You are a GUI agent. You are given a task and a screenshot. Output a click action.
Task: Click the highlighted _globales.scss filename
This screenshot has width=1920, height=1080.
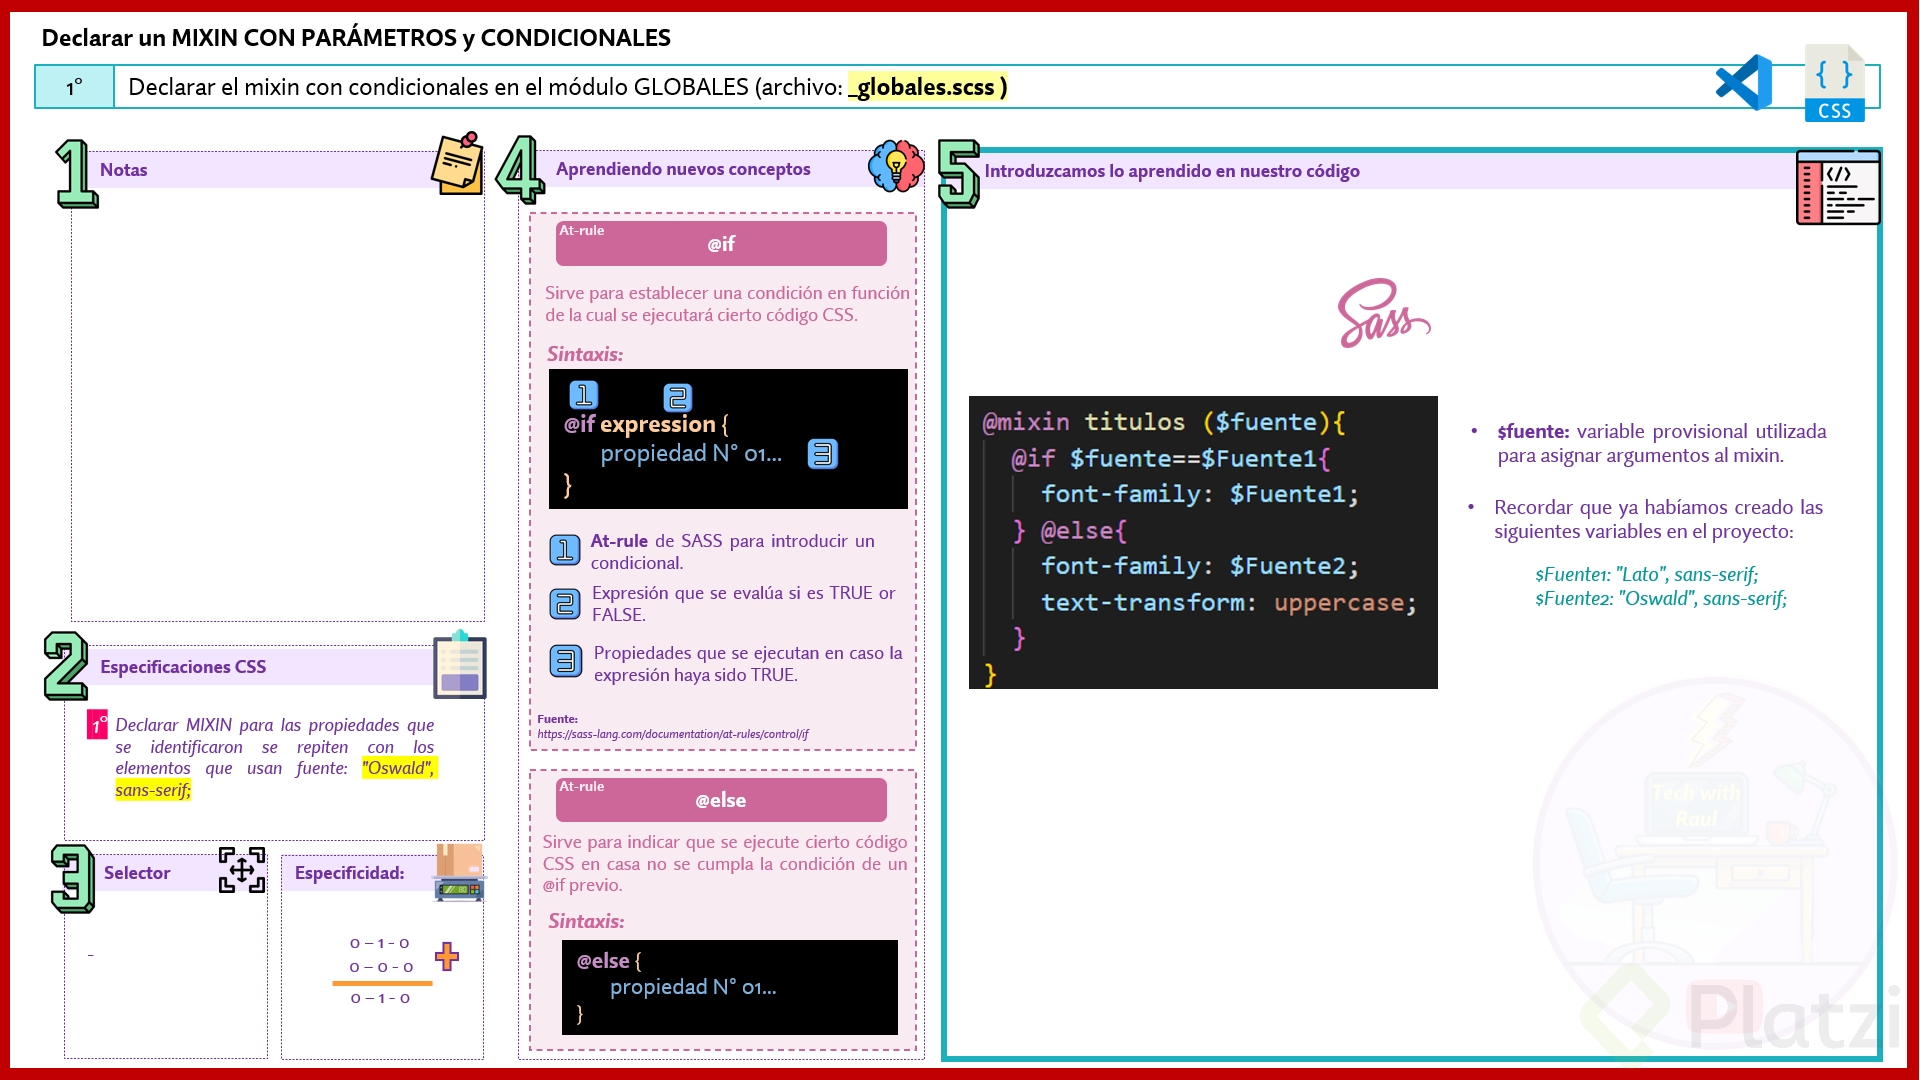pyautogui.click(x=925, y=87)
